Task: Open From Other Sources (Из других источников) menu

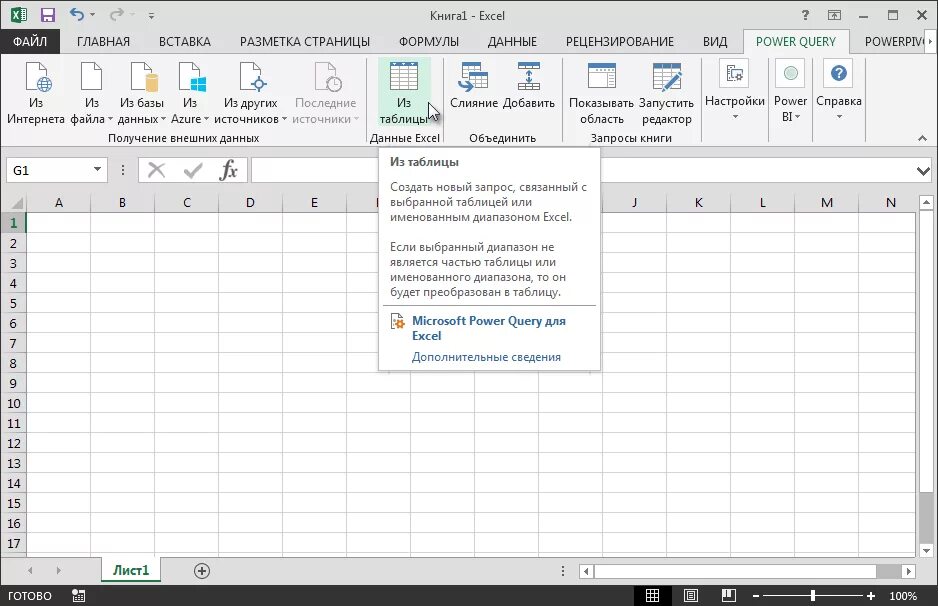Action: click(250, 93)
